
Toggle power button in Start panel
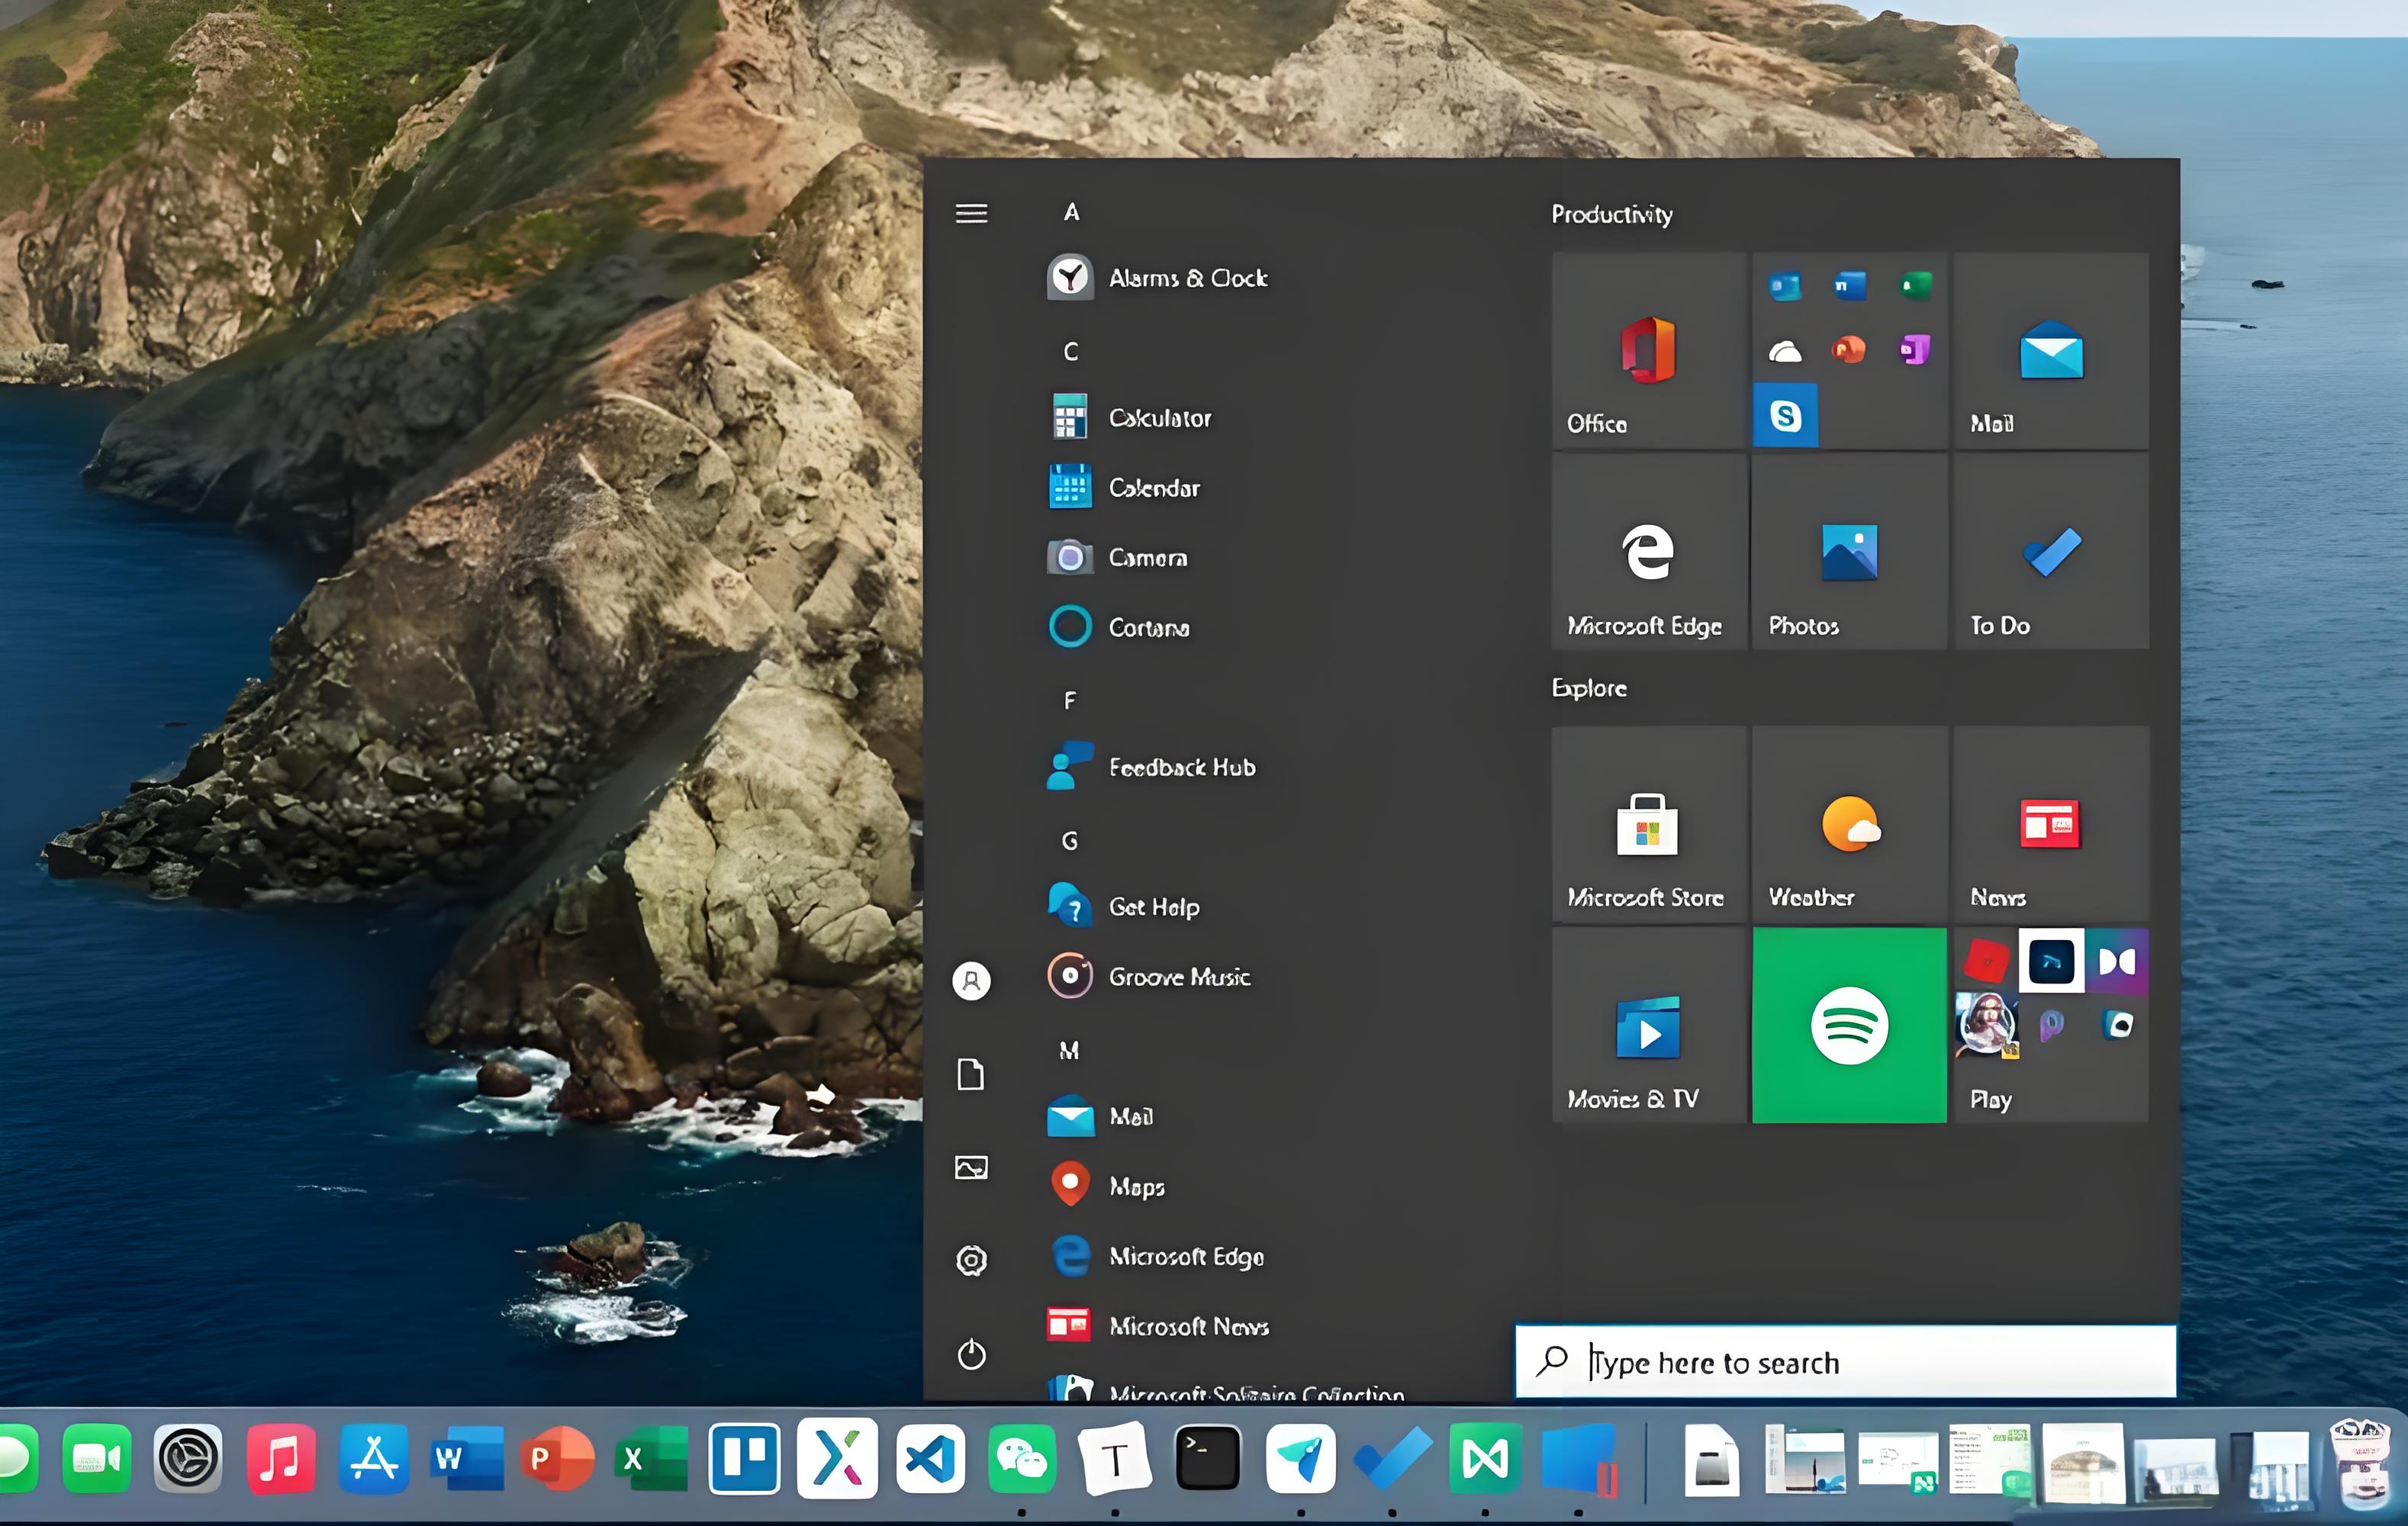[x=971, y=1354]
